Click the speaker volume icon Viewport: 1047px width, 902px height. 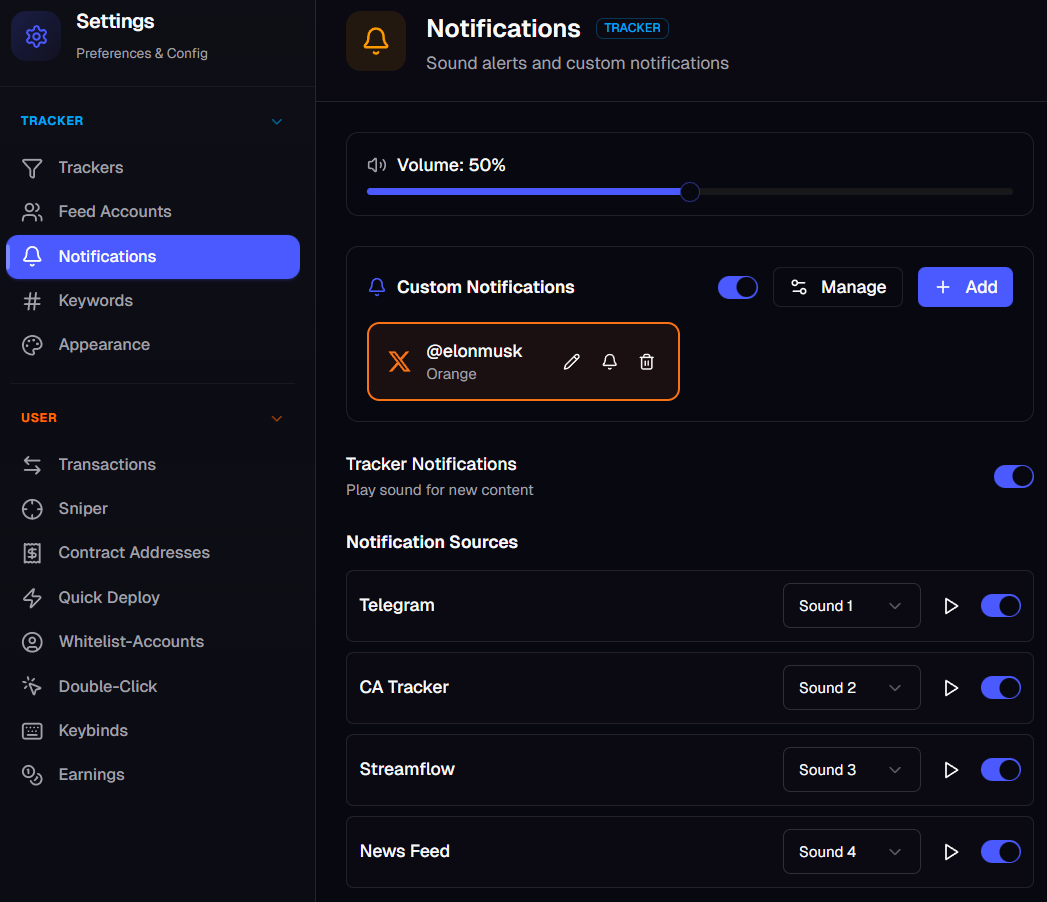(377, 165)
